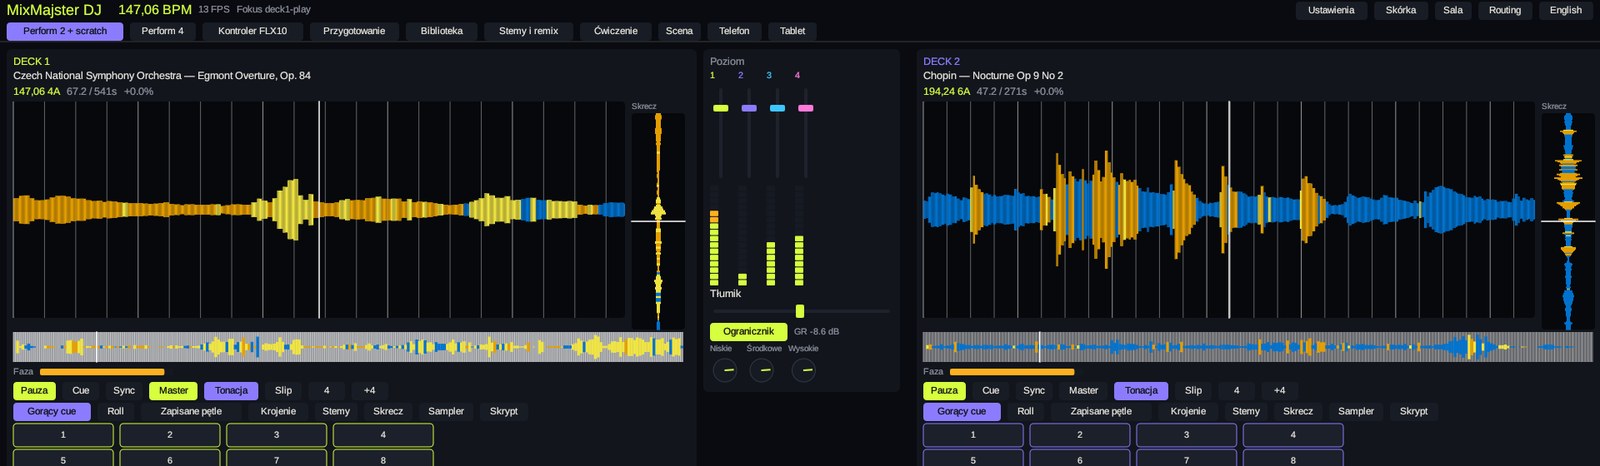Trigger hot cue pad 1 on Deck 2
This screenshot has width=1600, height=466.
point(973,435)
